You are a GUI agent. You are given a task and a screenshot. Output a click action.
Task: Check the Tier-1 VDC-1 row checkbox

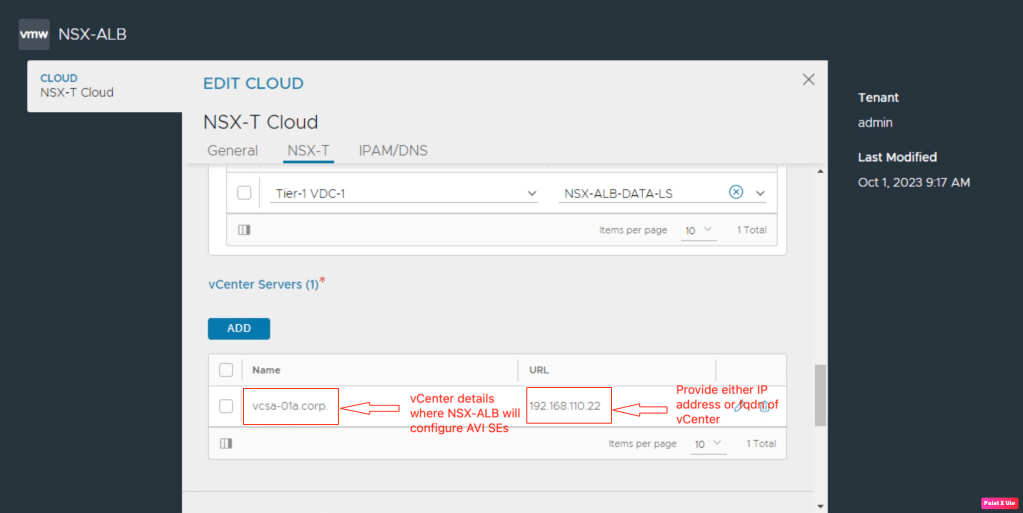(244, 193)
